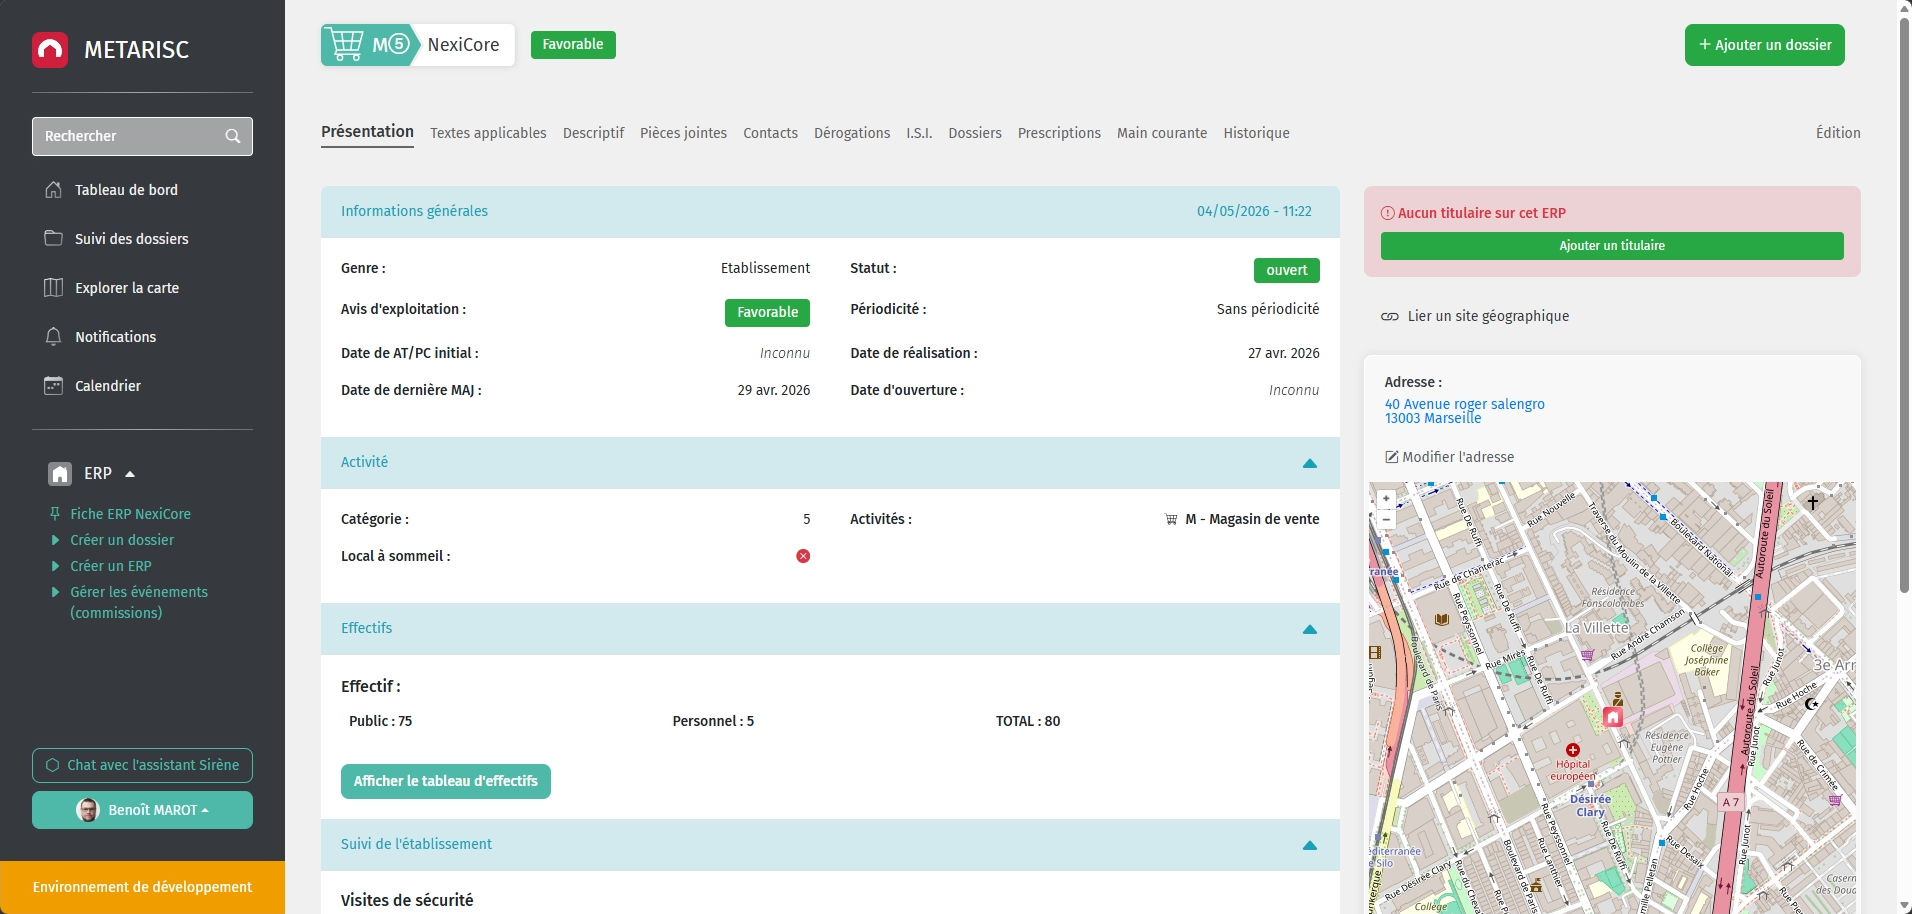The image size is (1912, 914).
Task: Click the red ERP marker on the map
Action: tap(1613, 716)
